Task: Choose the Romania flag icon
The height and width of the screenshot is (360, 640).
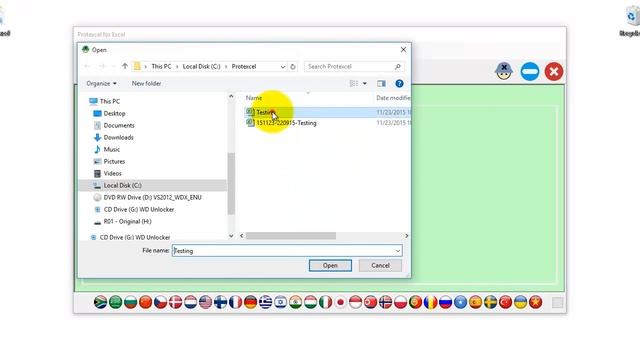Action: click(x=430, y=302)
